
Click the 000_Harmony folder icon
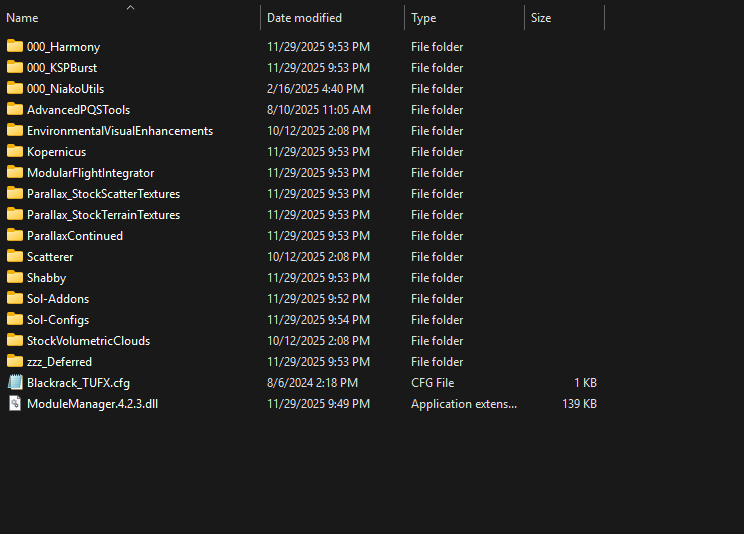coord(15,46)
